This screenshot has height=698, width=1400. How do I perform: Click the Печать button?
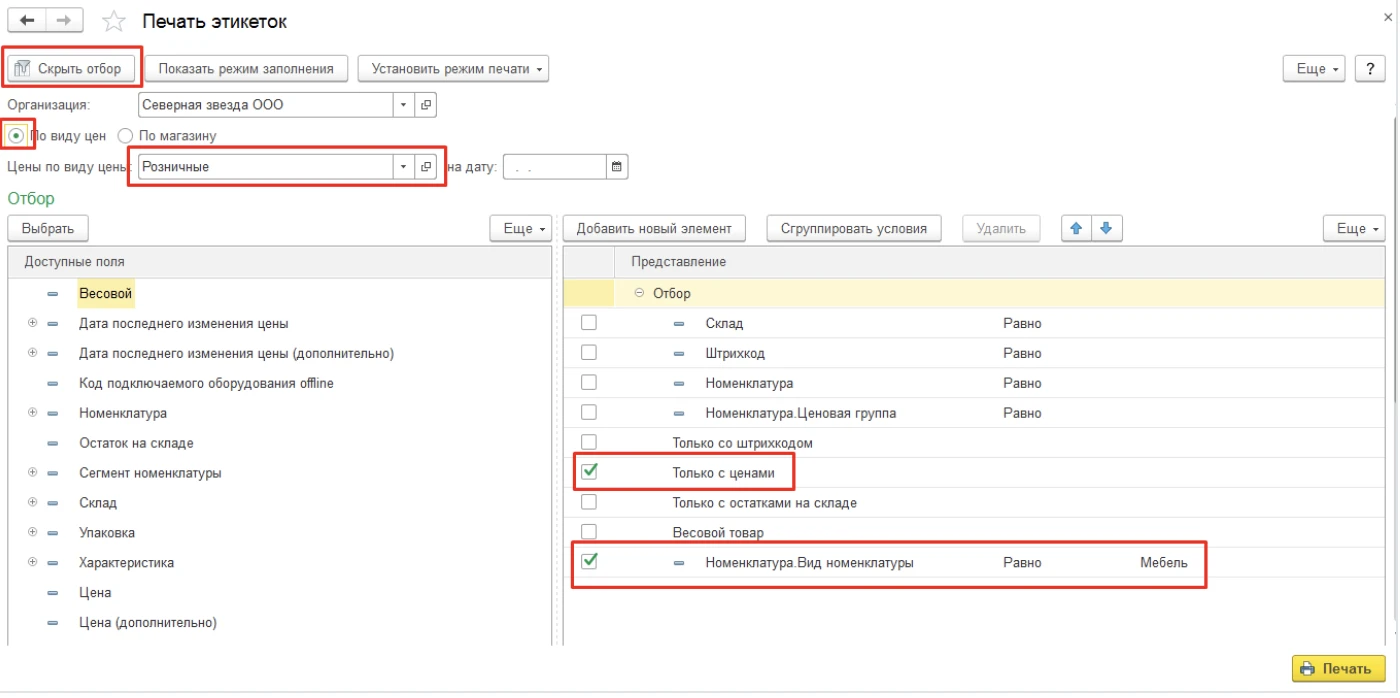click(x=1338, y=669)
